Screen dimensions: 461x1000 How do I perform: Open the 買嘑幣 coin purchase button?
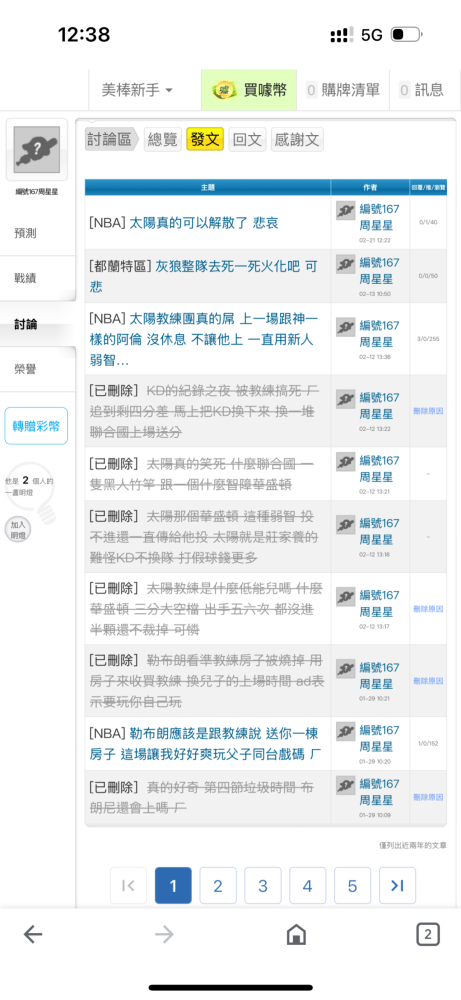249,90
